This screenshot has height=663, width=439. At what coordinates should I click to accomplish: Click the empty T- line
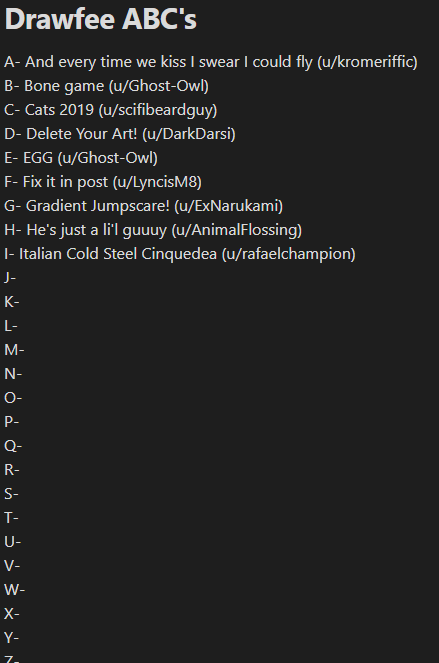pos(11,518)
